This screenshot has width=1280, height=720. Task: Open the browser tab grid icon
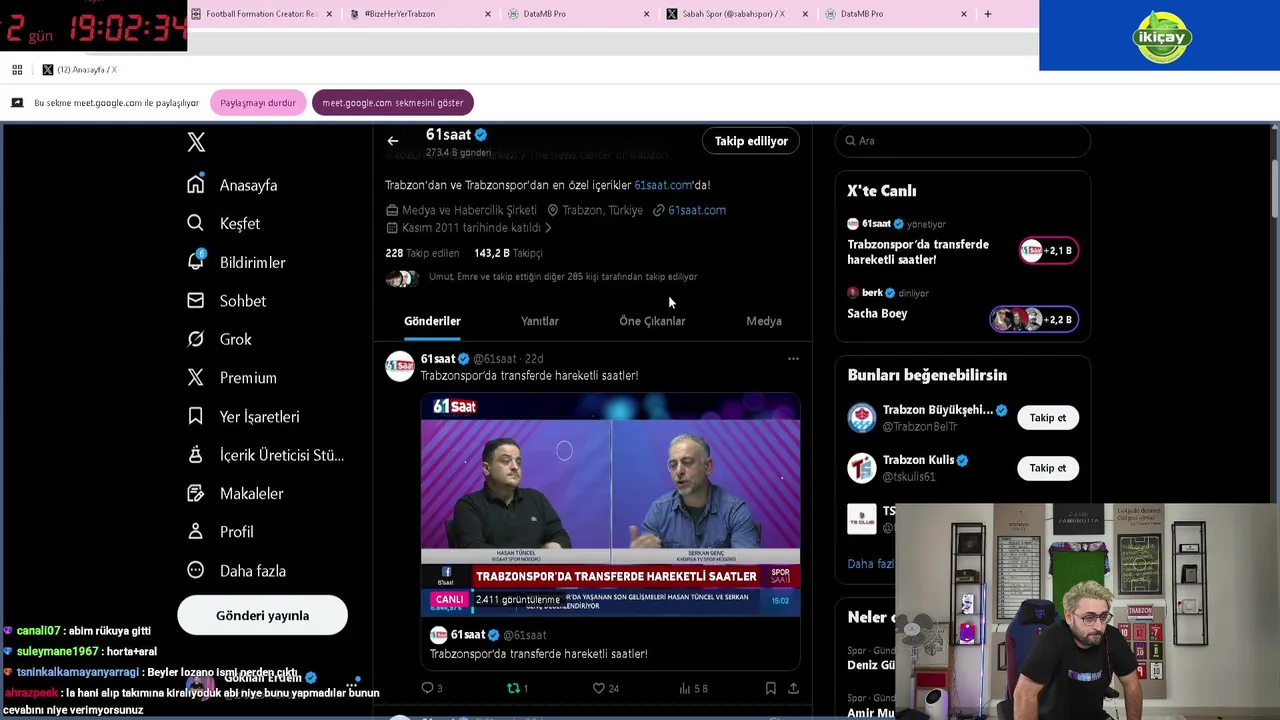pos(17,69)
